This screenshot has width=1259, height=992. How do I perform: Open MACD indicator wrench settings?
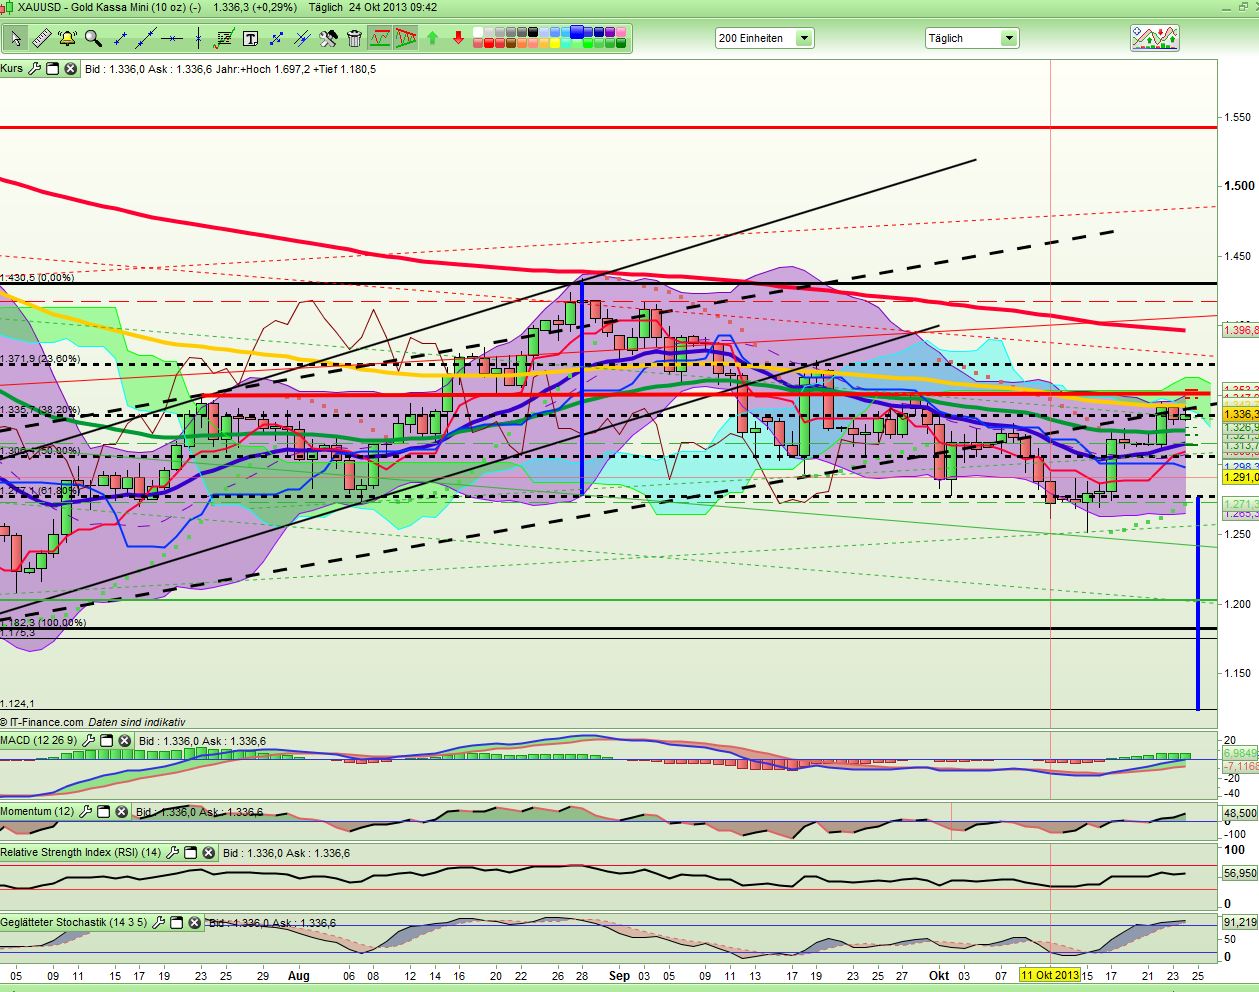tap(89, 741)
